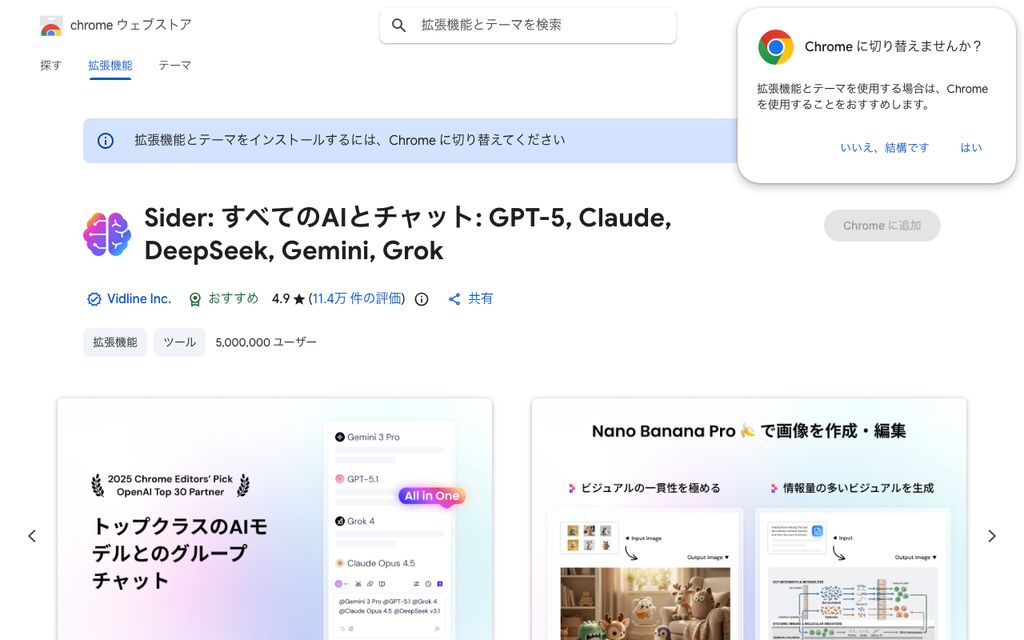Click the 4.9 rating value
Screen dimensions: 1024x640
281,298
